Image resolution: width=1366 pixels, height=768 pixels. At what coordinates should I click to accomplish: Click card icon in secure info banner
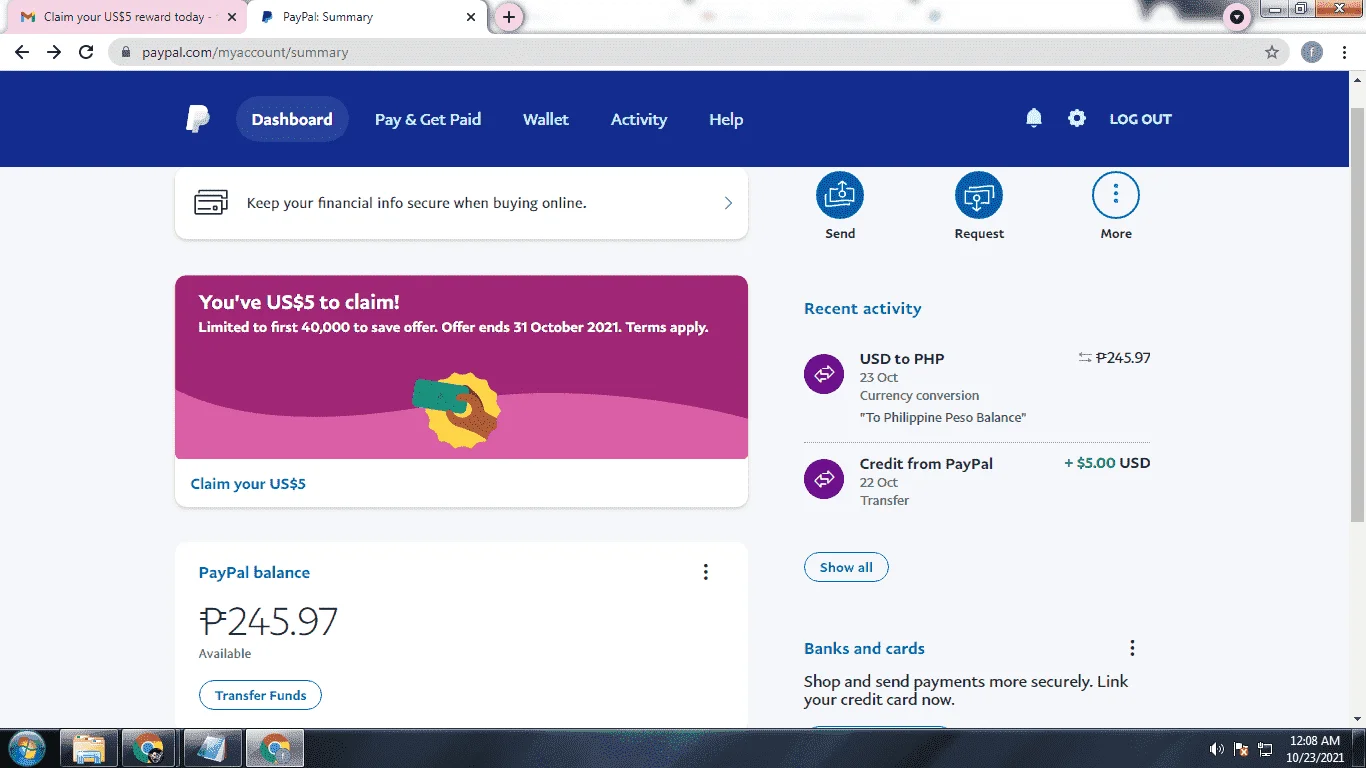[x=211, y=202]
